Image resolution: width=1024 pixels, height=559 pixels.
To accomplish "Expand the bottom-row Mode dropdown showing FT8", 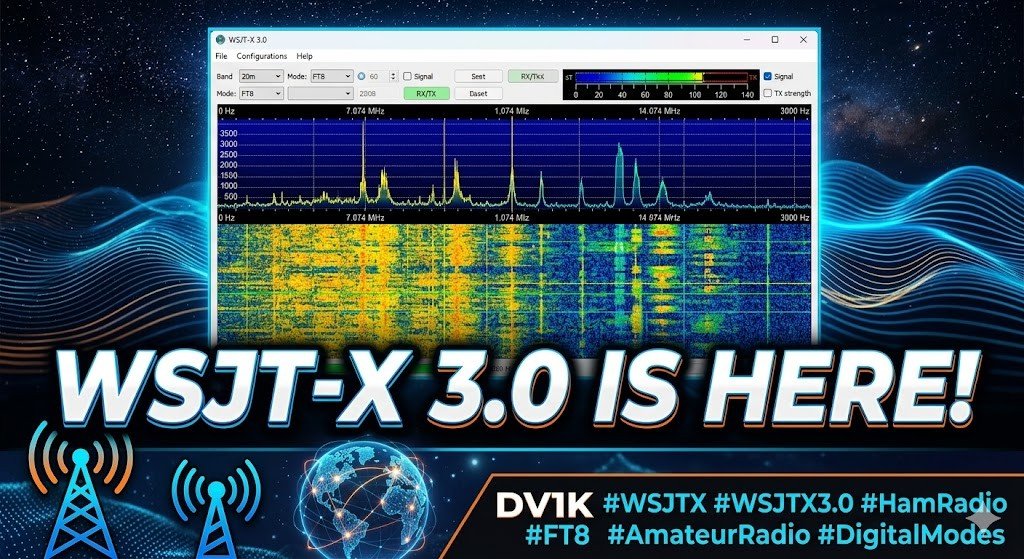I will click(x=261, y=93).
